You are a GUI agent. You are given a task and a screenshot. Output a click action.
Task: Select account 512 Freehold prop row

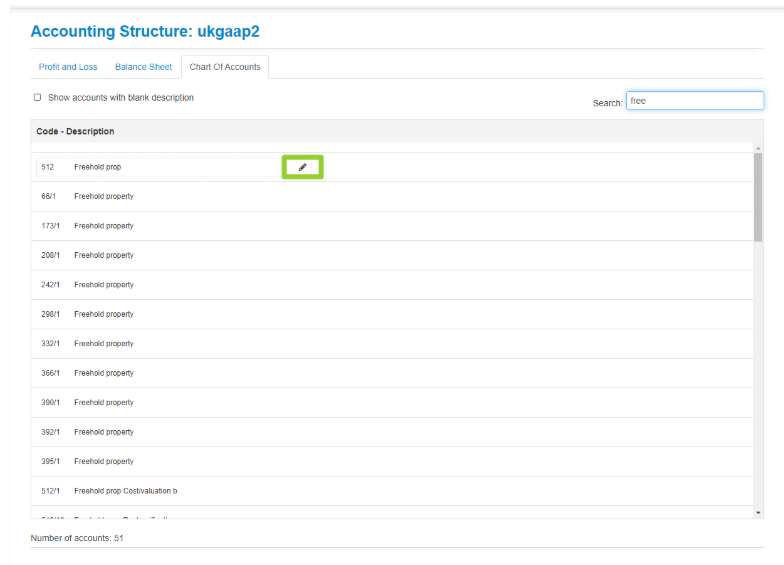tap(98, 167)
